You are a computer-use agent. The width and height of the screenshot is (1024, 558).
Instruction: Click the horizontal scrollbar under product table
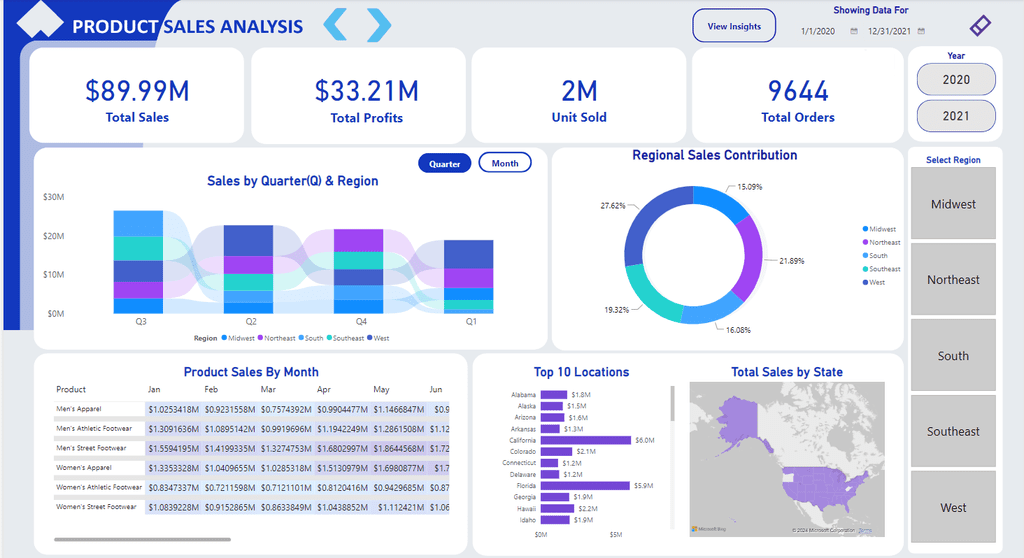142,539
